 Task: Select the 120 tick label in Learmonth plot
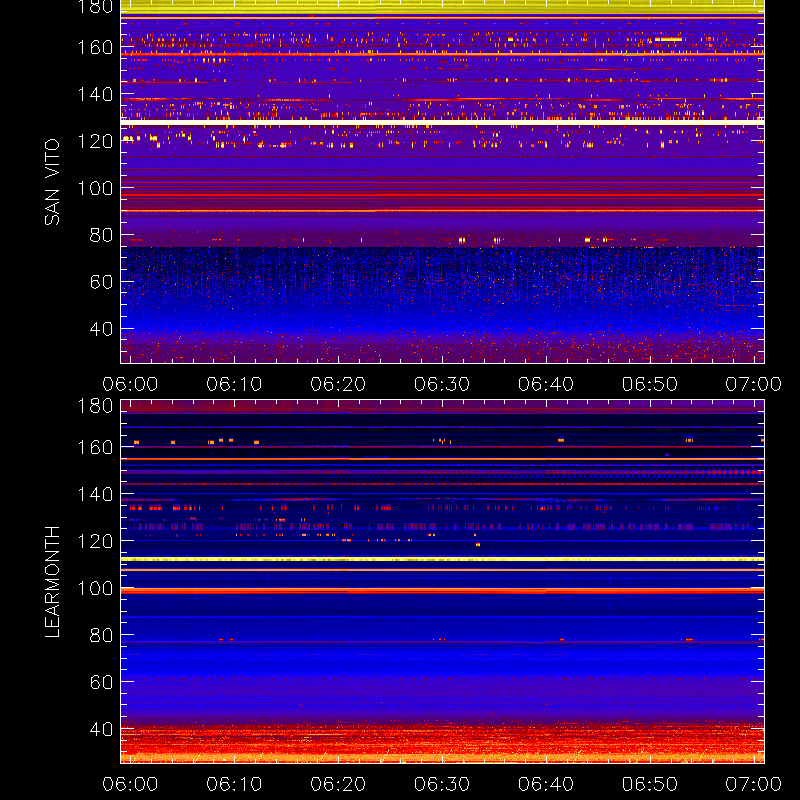tap(95, 541)
